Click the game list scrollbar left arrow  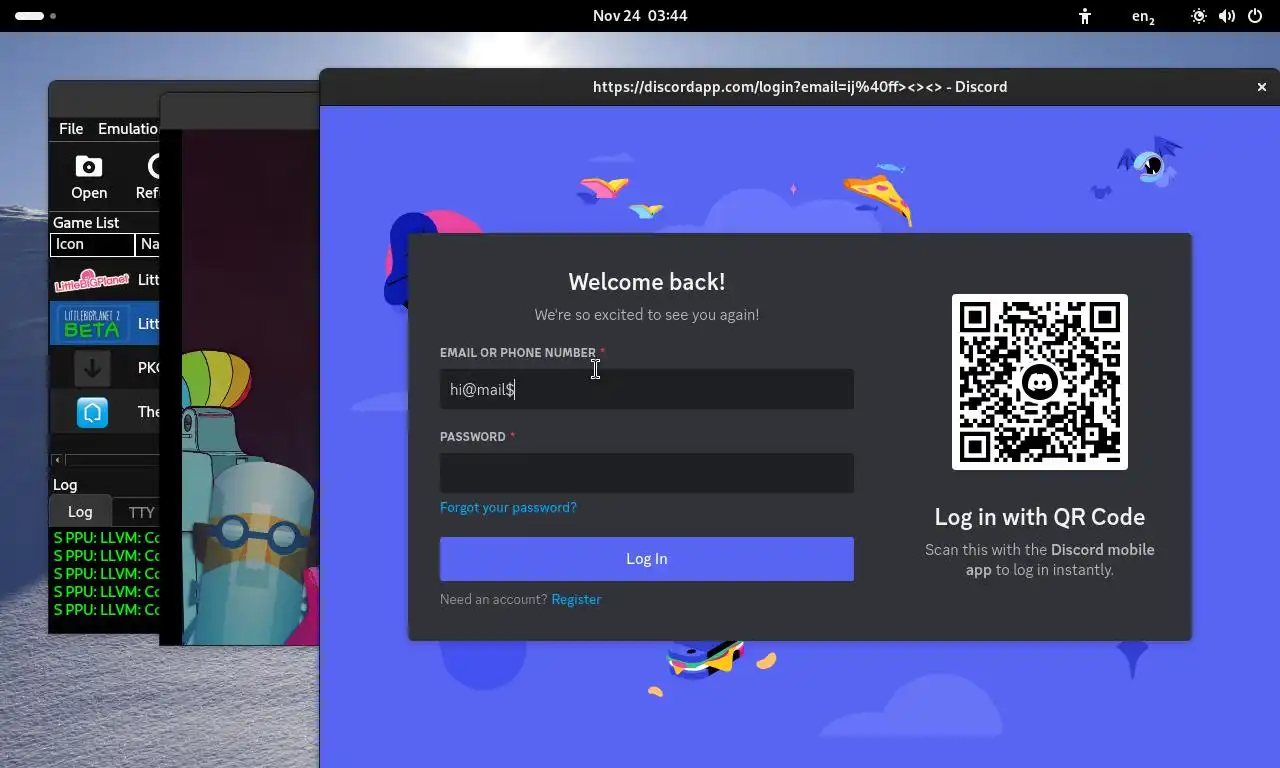(x=58, y=460)
